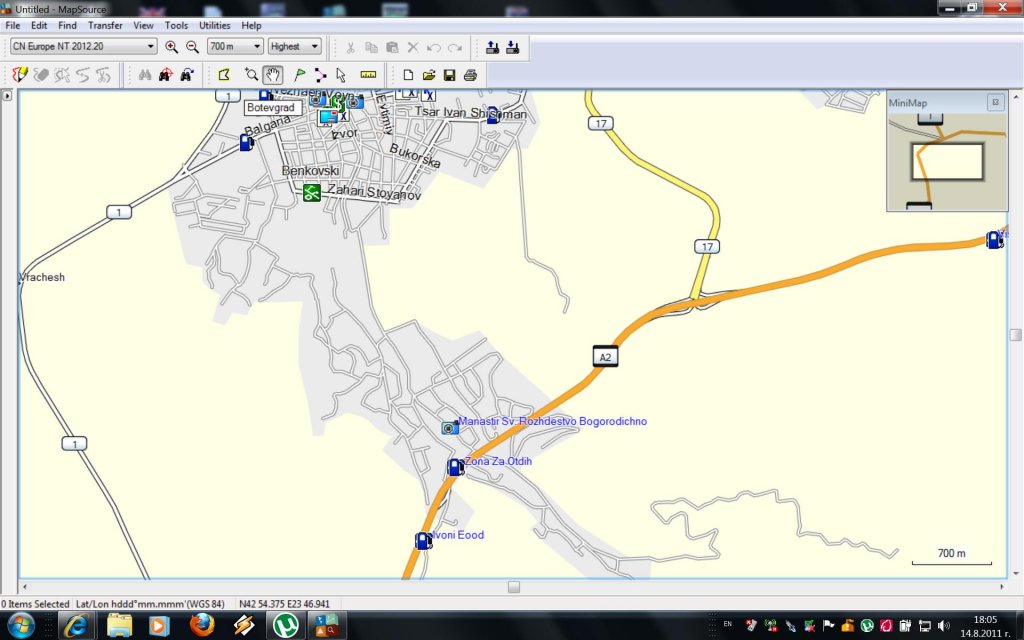Click the Zoom In magnifier icon
1024x640 pixels.
pos(171,47)
